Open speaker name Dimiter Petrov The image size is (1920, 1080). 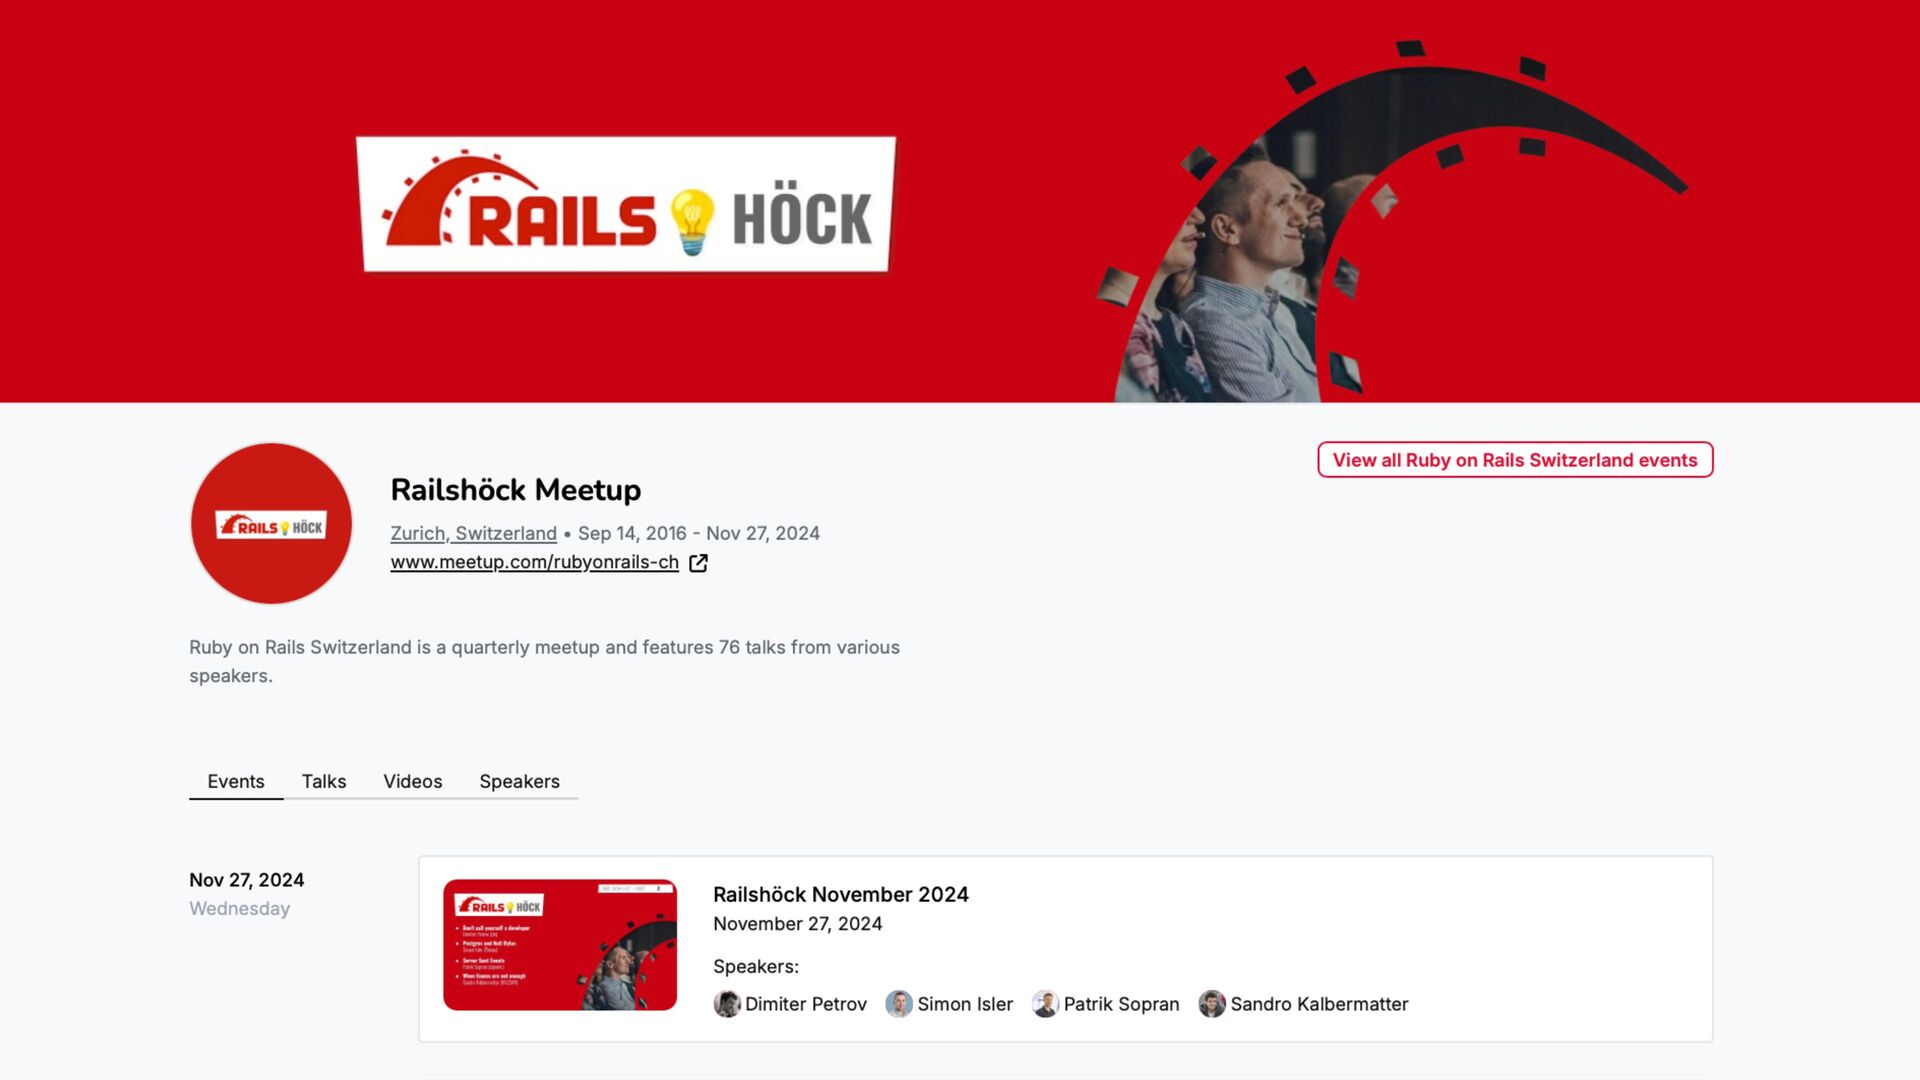(x=806, y=1004)
